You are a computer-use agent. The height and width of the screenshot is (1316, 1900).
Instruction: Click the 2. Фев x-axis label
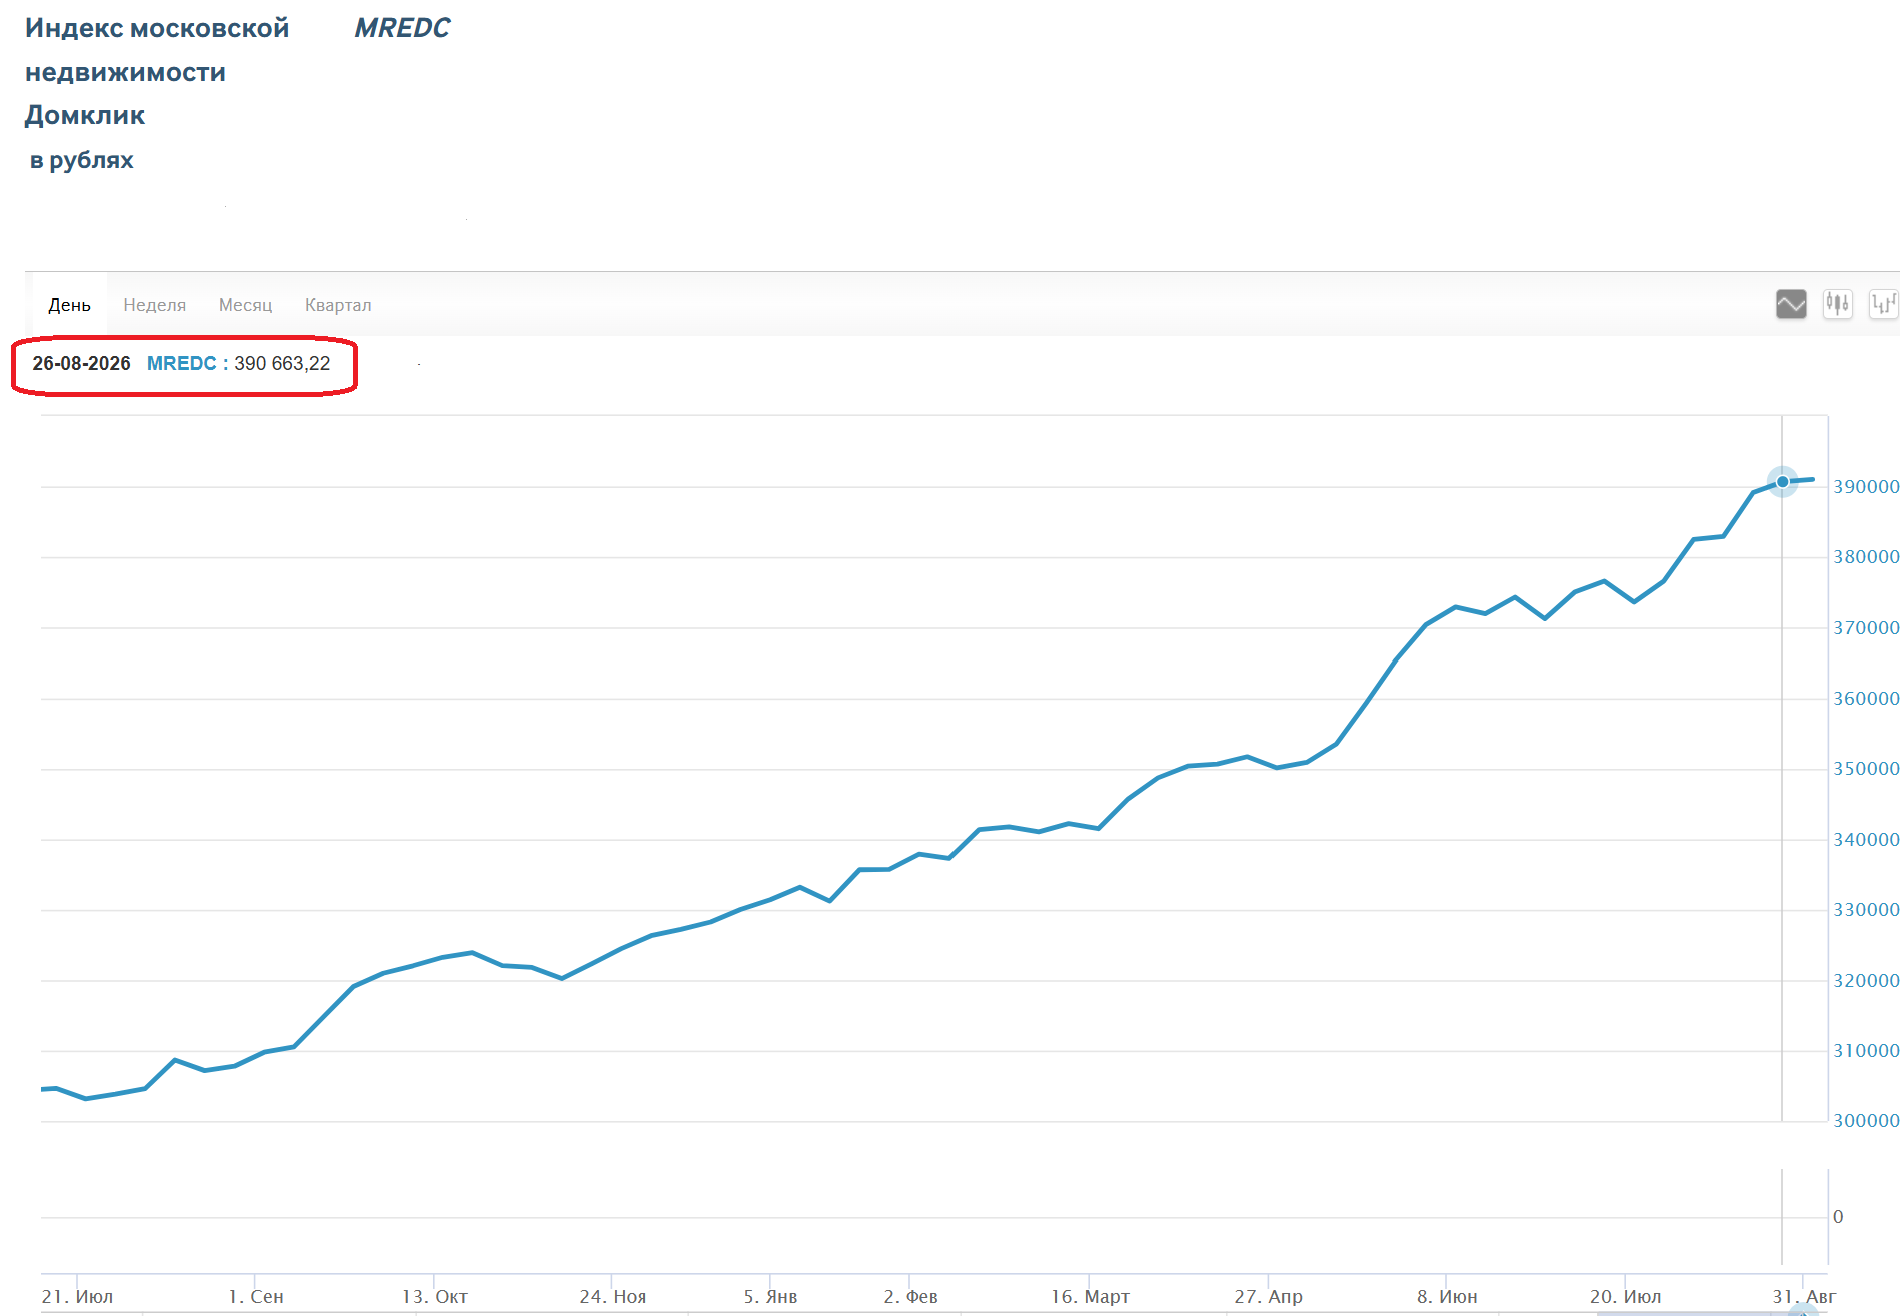click(910, 1297)
